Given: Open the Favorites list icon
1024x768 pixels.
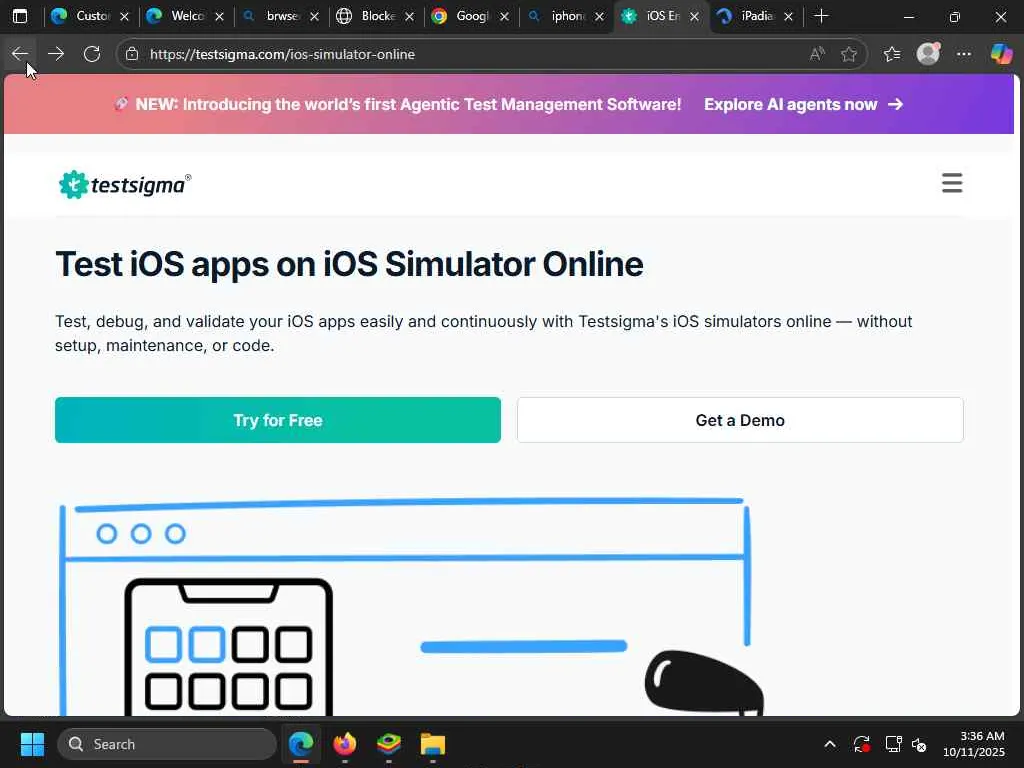Looking at the screenshot, I should point(892,54).
